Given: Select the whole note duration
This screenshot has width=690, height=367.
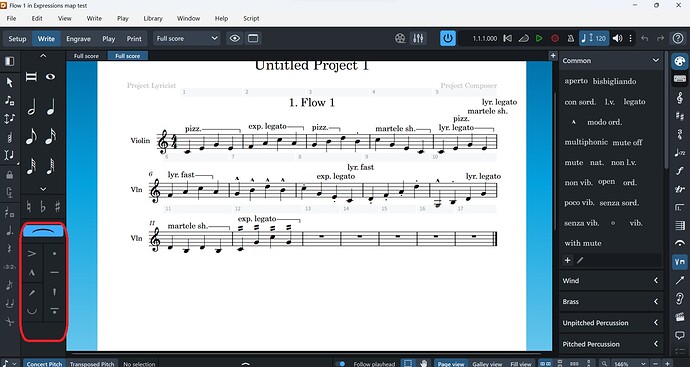Looking at the screenshot, I should [51, 77].
